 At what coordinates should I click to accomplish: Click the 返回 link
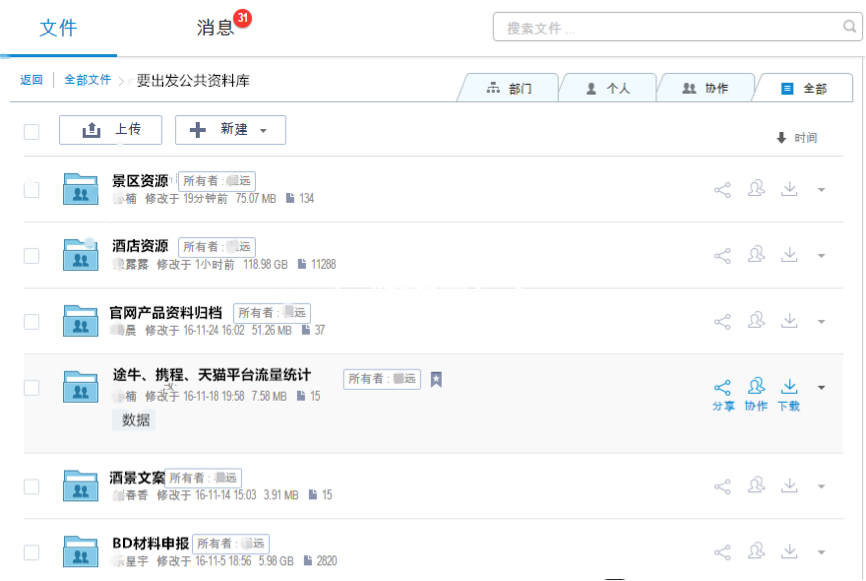[x=31, y=80]
